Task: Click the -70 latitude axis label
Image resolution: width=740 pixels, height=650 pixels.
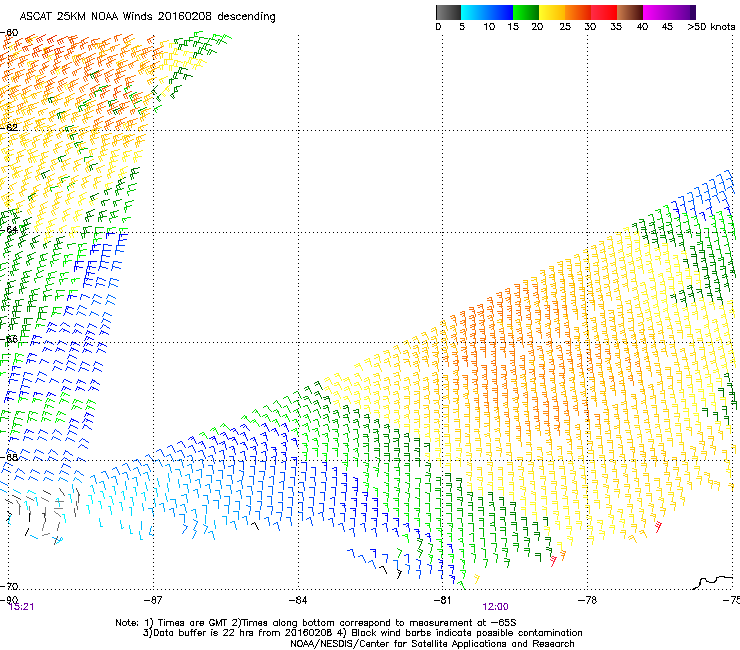Action: tap(9, 587)
